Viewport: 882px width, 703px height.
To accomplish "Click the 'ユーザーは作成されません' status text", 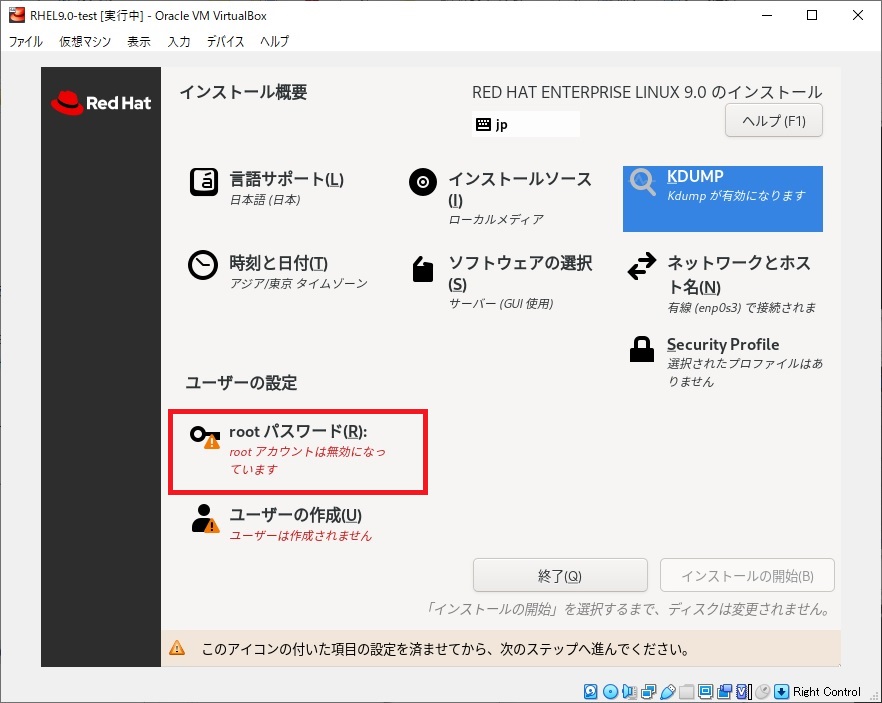I will pyautogui.click(x=300, y=535).
